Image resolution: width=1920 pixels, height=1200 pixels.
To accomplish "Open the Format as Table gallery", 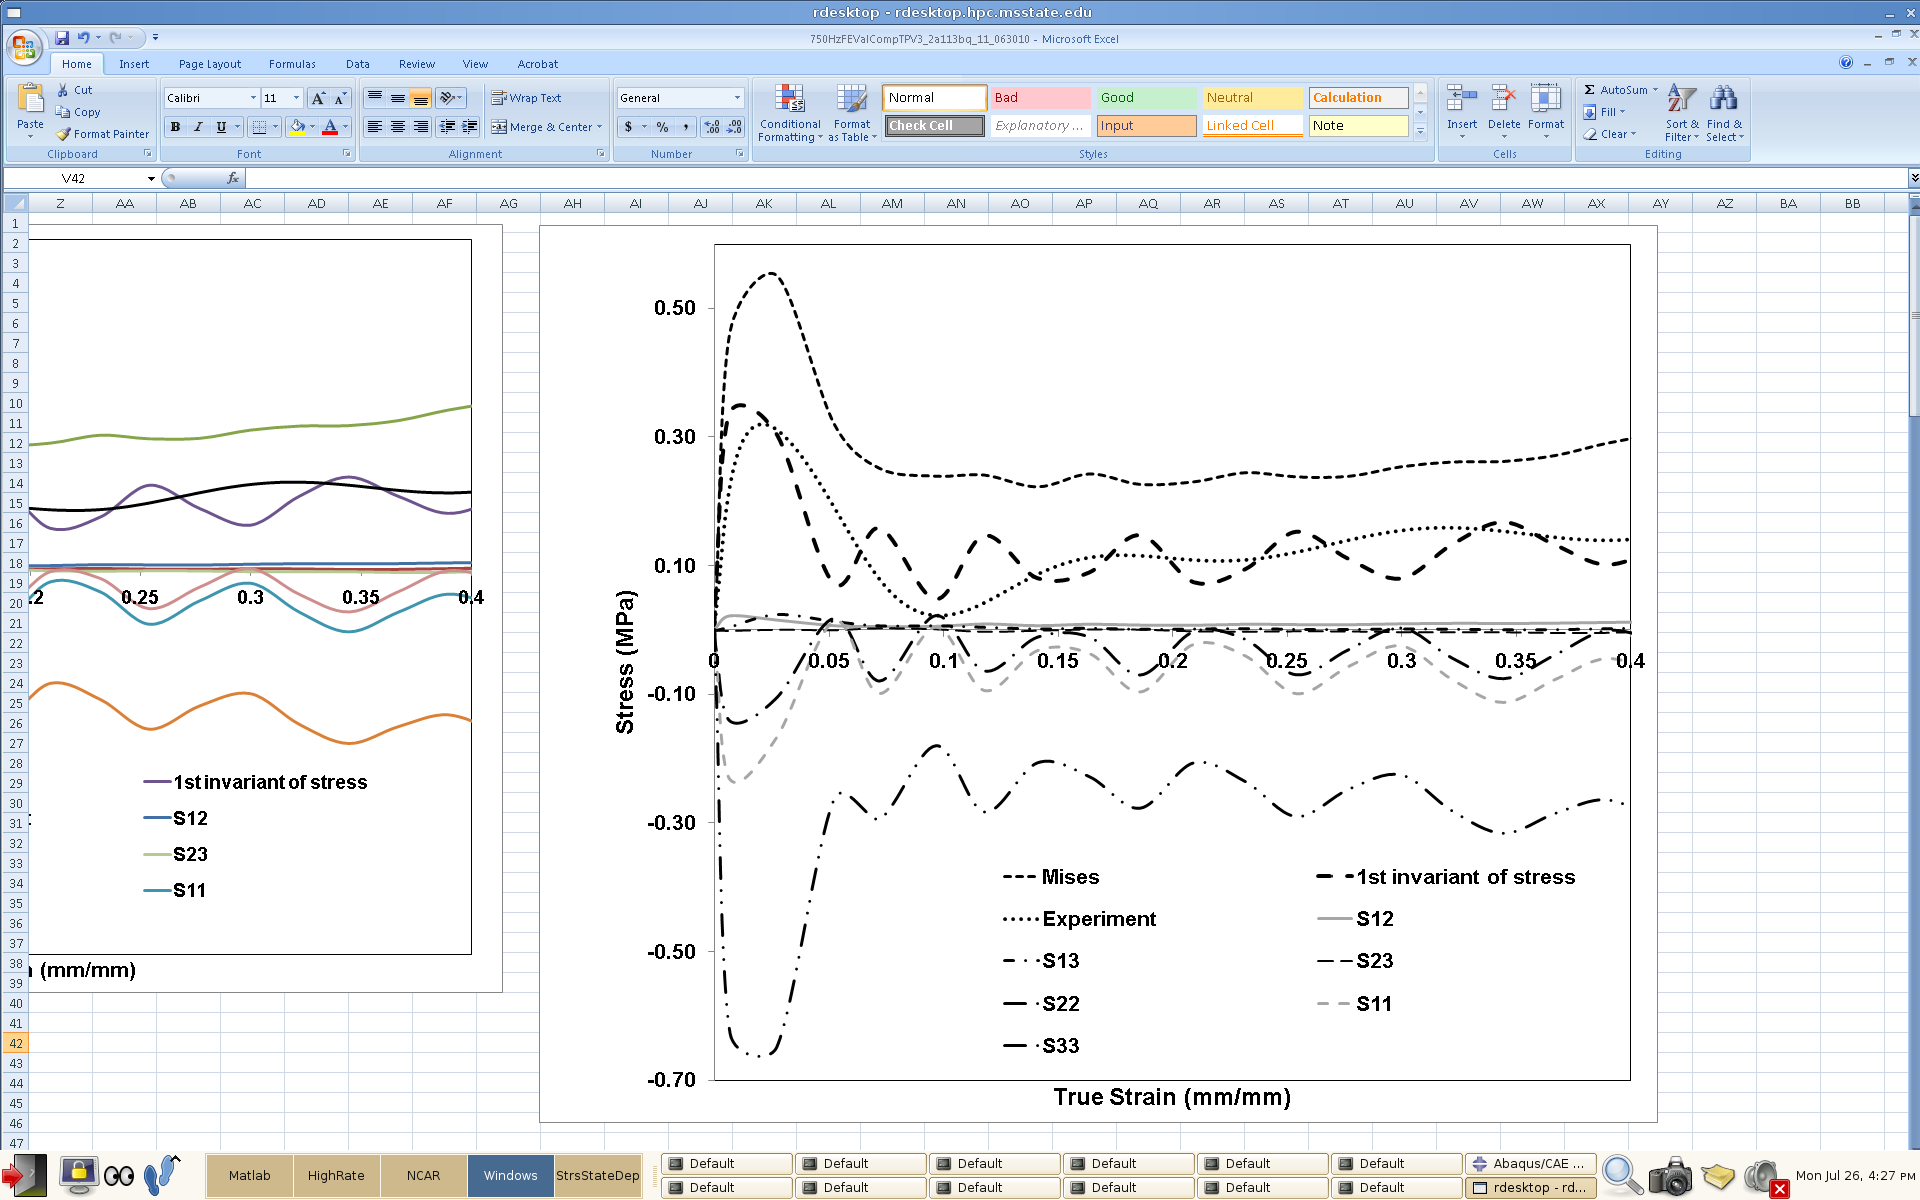I will pyautogui.click(x=851, y=99).
